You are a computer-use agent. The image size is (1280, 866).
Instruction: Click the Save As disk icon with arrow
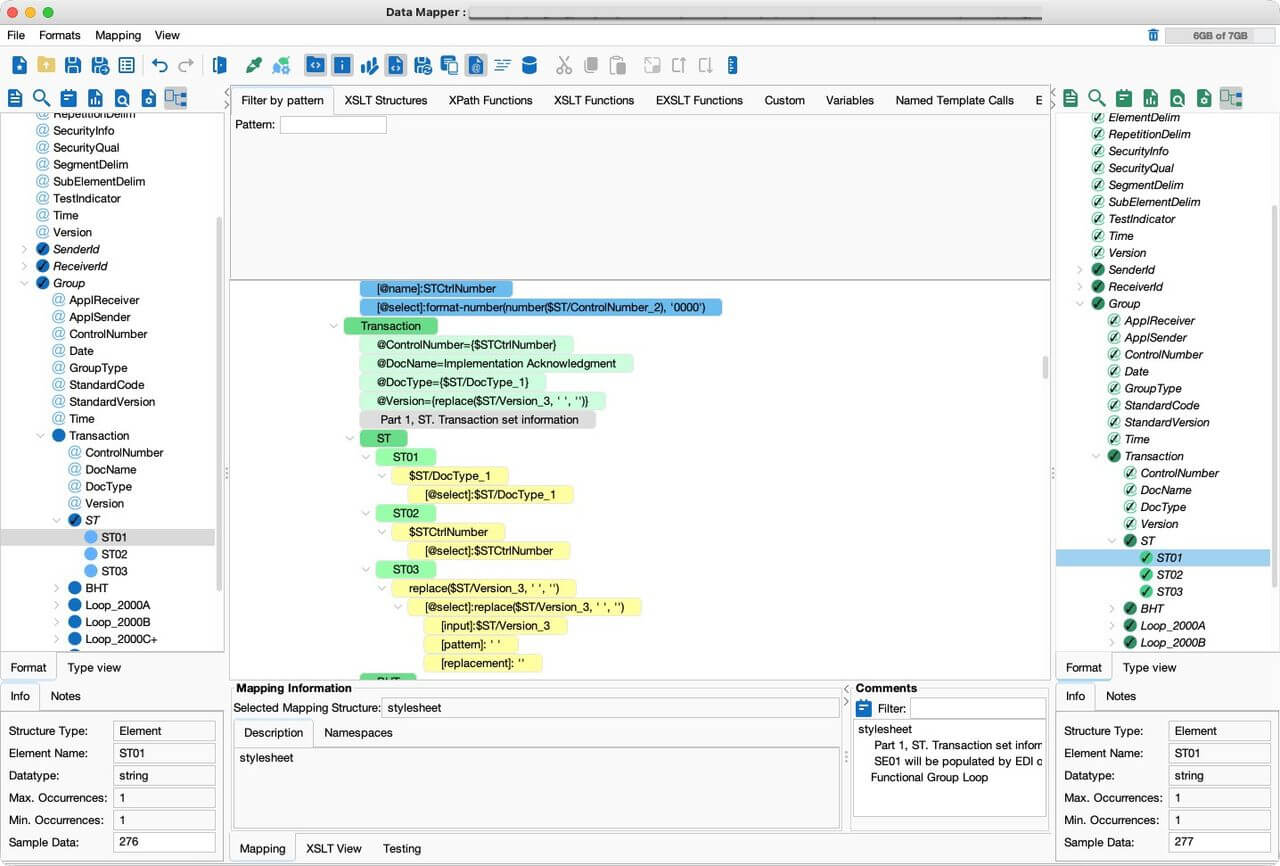click(x=100, y=66)
